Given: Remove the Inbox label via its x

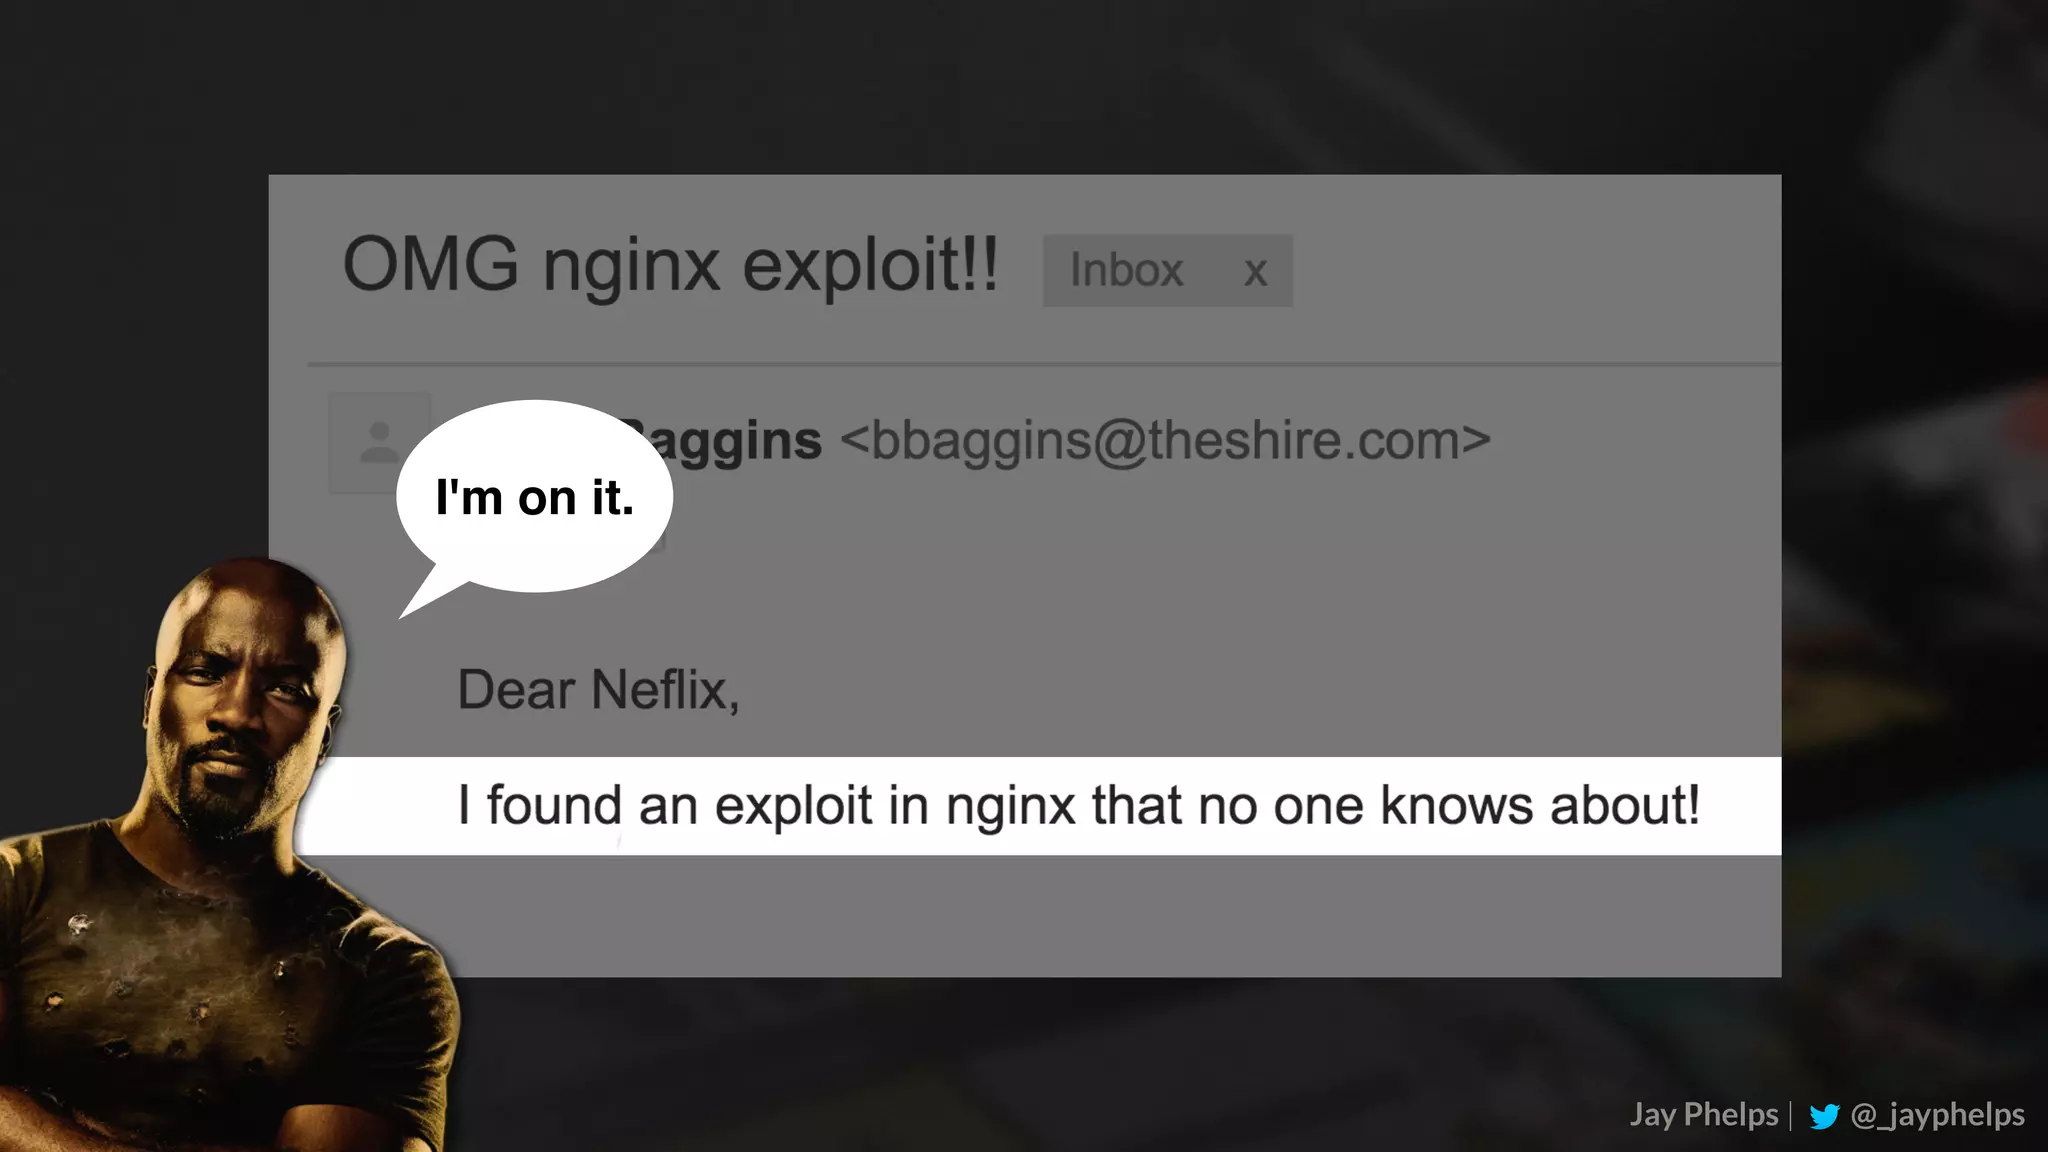Looking at the screenshot, I should click(1255, 272).
